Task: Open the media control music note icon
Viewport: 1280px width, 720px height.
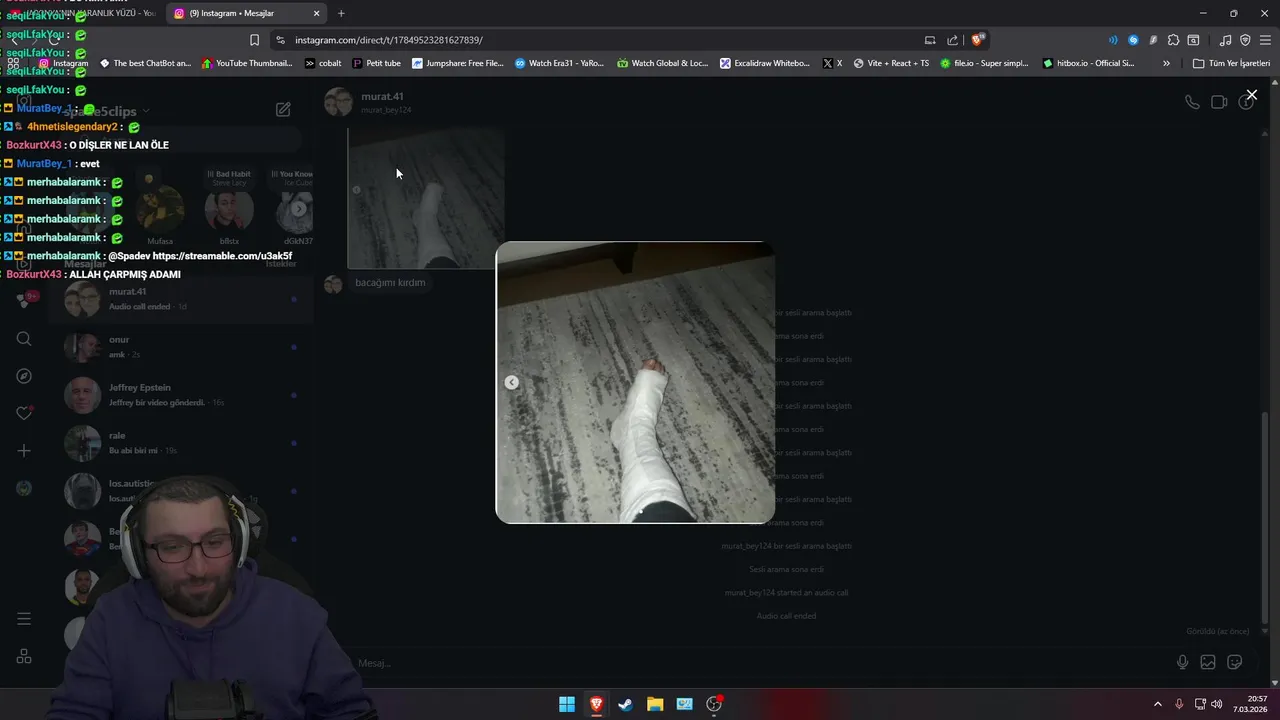Action: point(1225,40)
